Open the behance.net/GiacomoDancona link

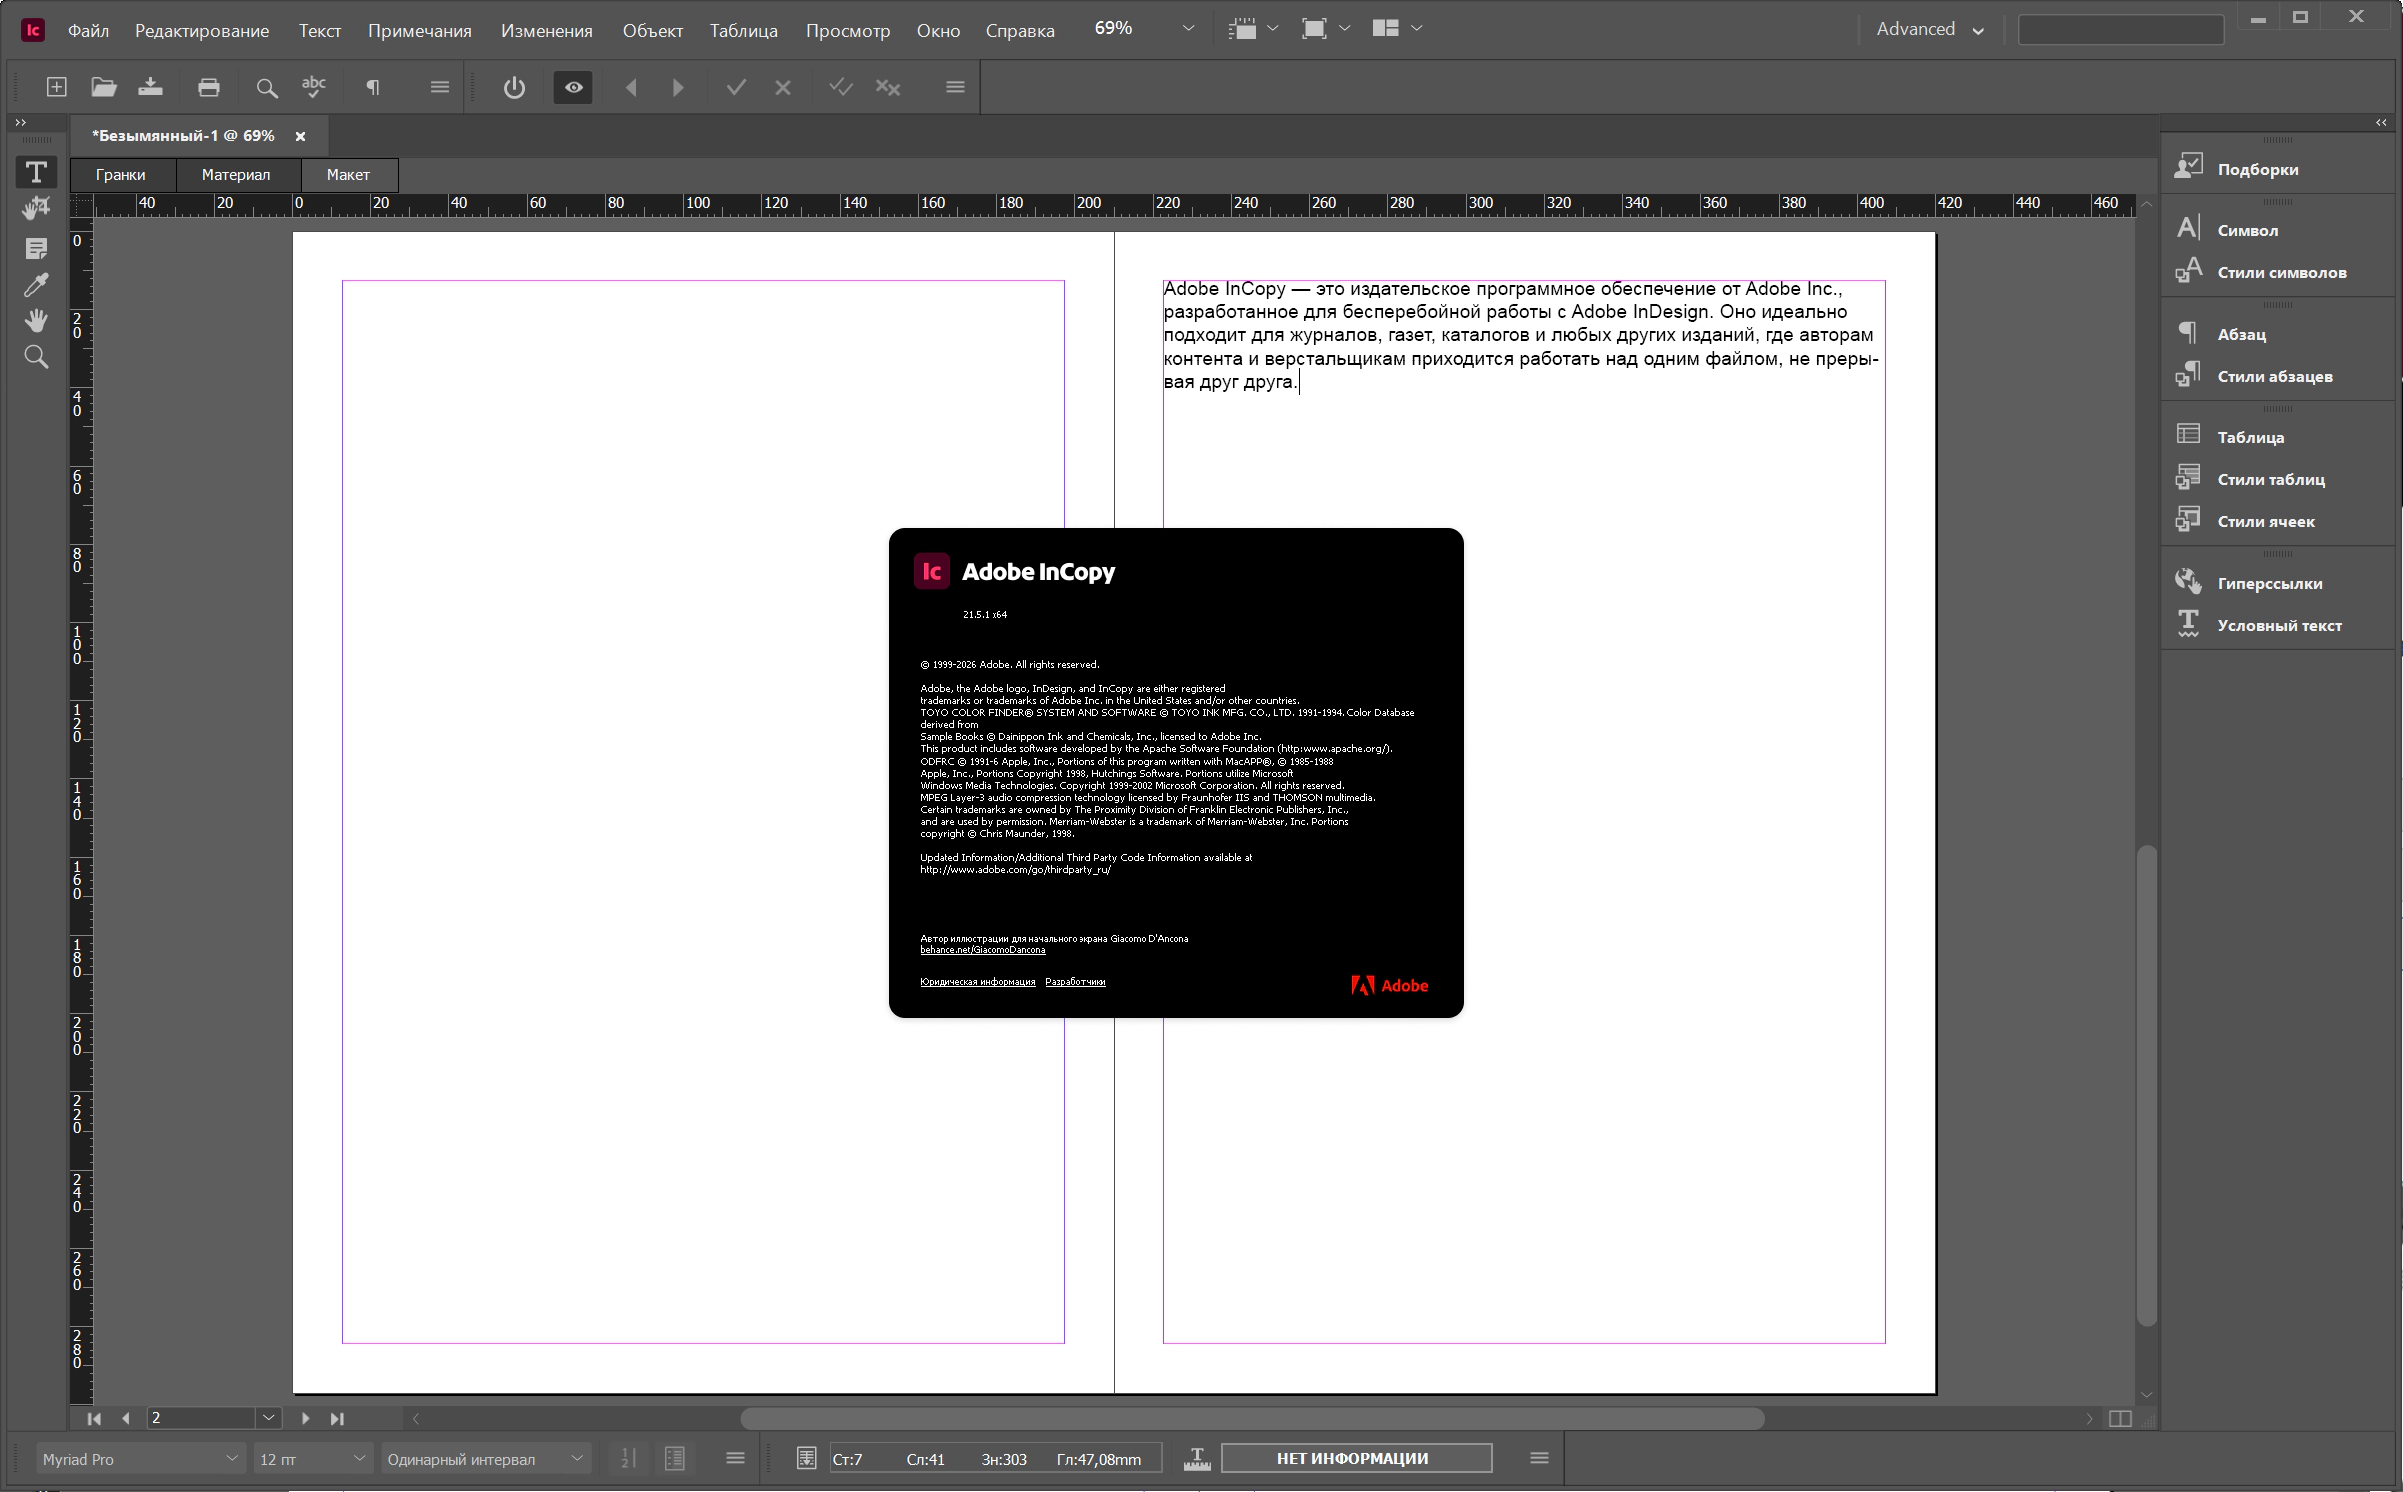tap(982, 950)
